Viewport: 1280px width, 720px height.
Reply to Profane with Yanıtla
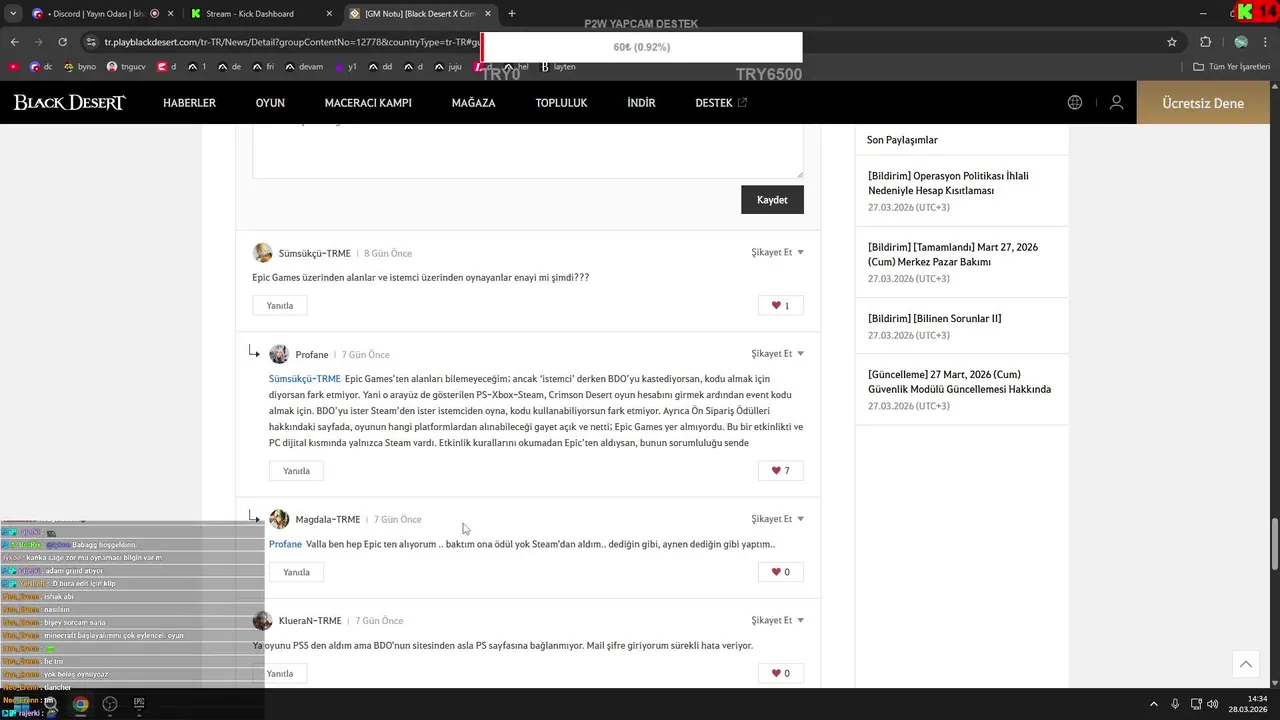(296, 470)
